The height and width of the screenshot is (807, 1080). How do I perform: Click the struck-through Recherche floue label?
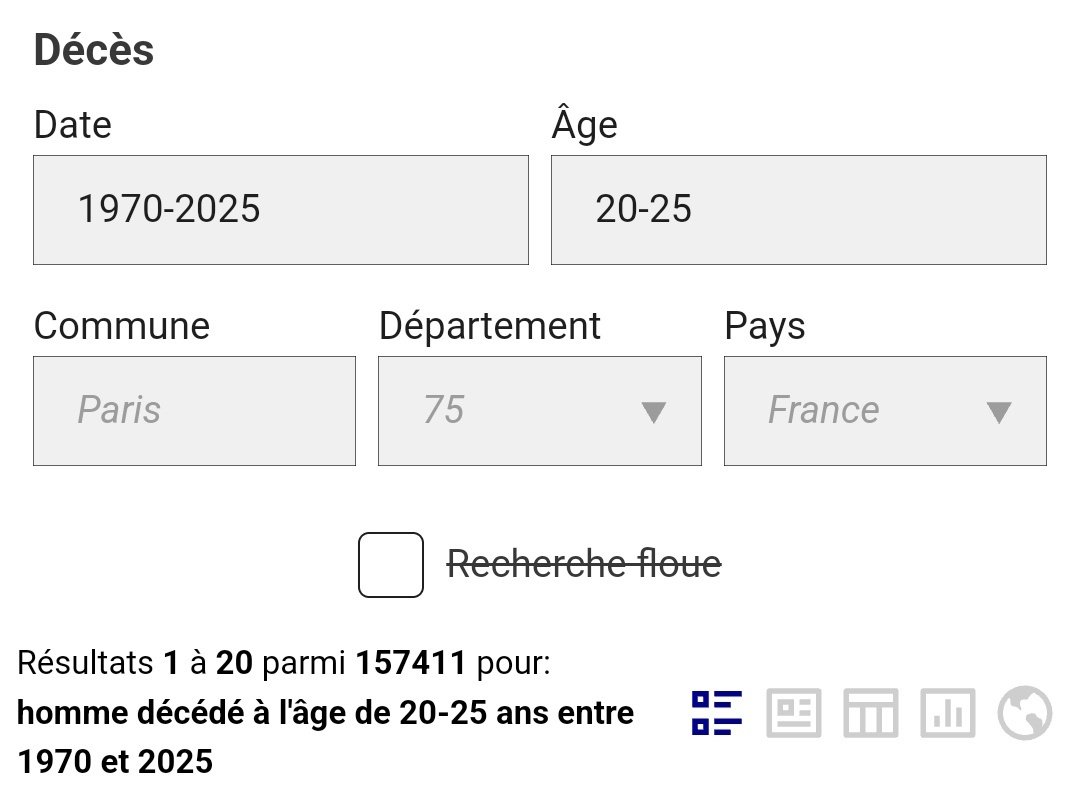(584, 564)
